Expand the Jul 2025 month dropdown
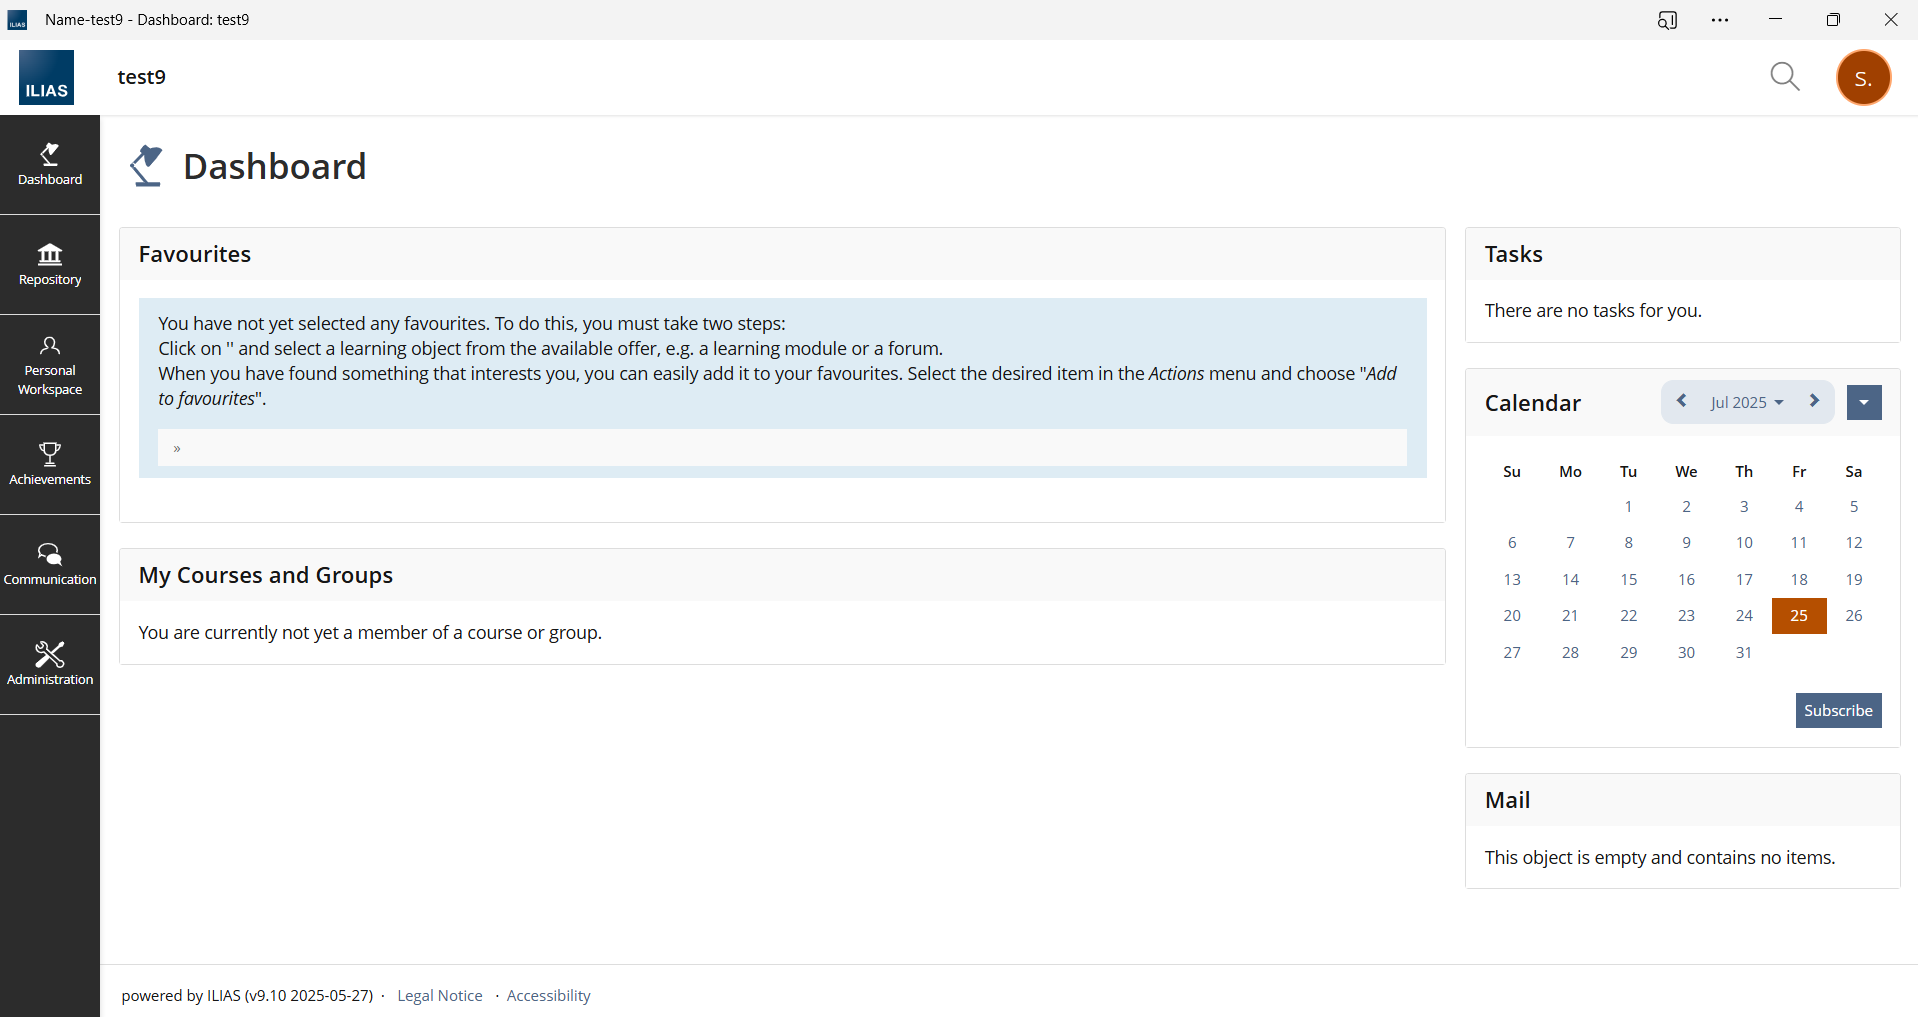The height and width of the screenshot is (1017, 1918). (1746, 402)
